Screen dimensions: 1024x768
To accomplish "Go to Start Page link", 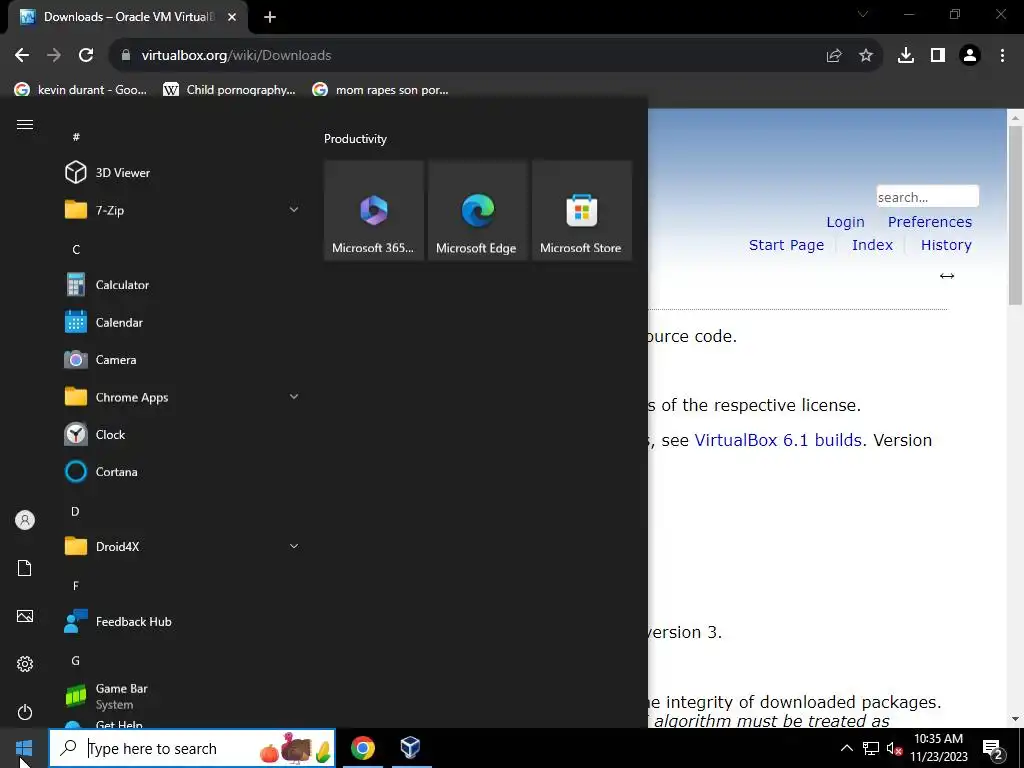I will click(786, 245).
